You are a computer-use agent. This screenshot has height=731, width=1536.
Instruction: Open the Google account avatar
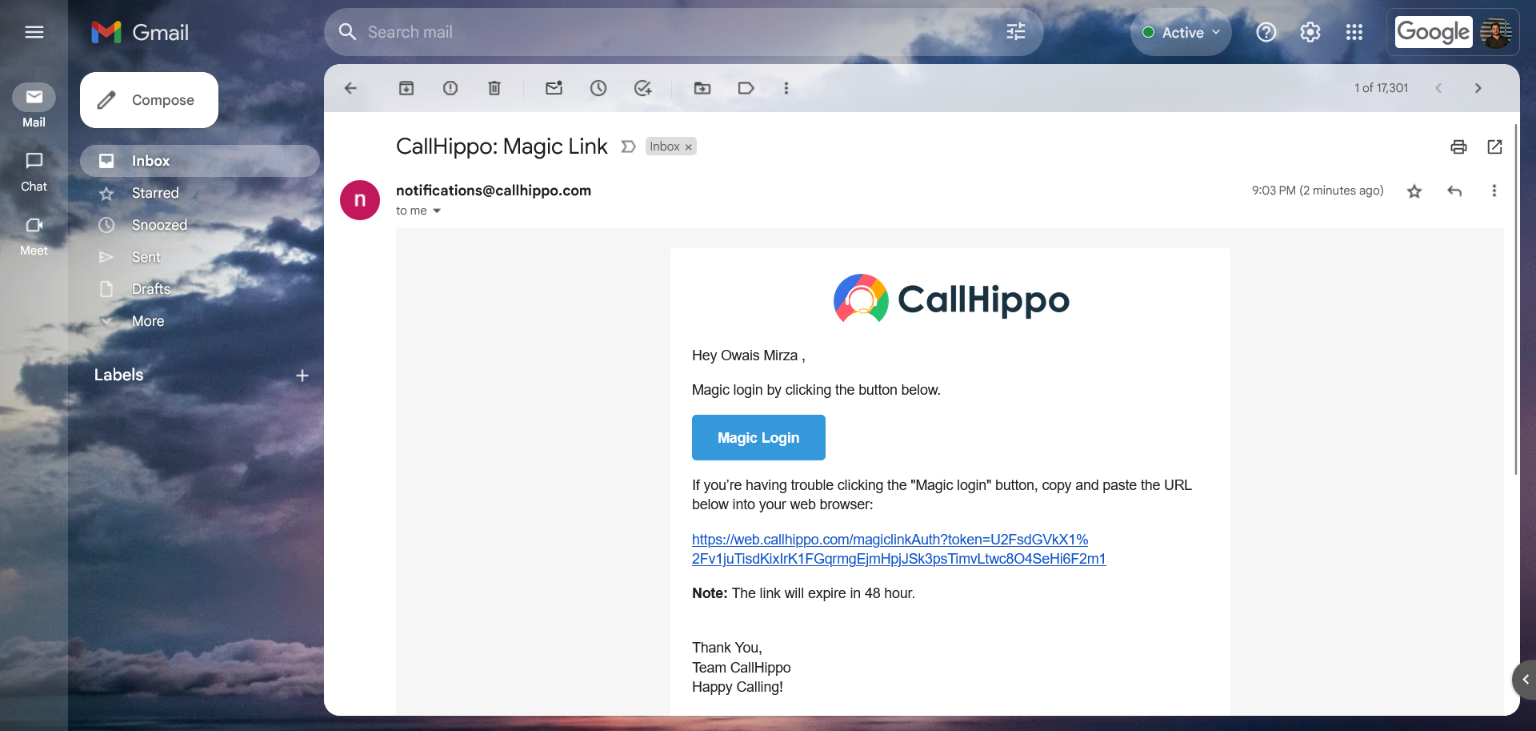[1495, 32]
